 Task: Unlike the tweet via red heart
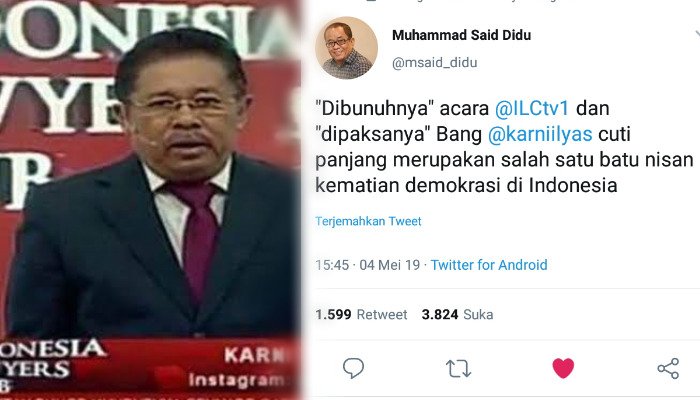pyautogui.click(x=563, y=368)
